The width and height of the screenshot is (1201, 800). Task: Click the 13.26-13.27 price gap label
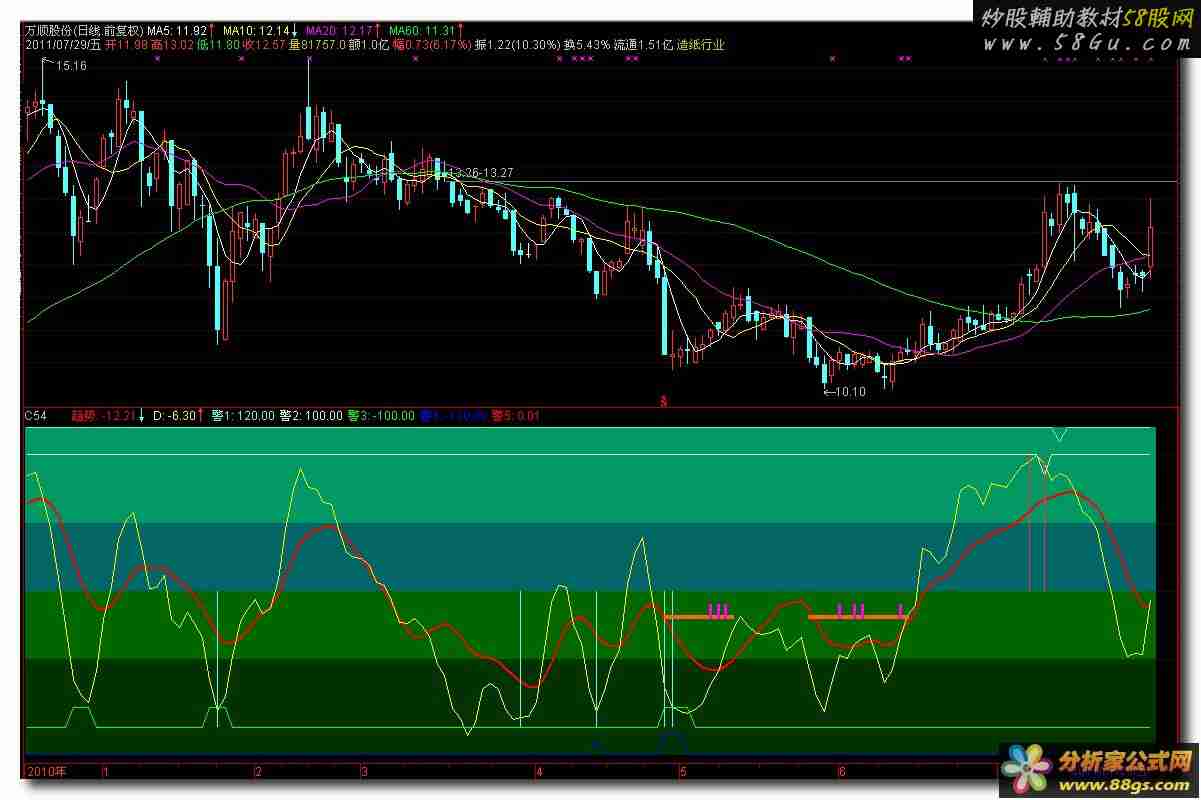click(x=480, y=173)
